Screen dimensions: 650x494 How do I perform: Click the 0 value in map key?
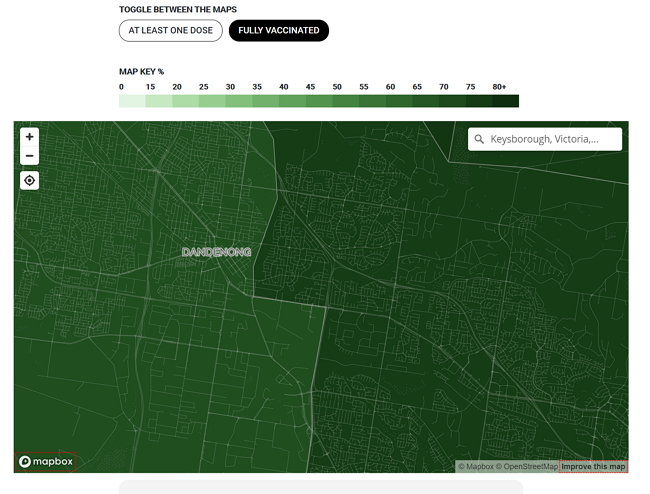(121, 87)
